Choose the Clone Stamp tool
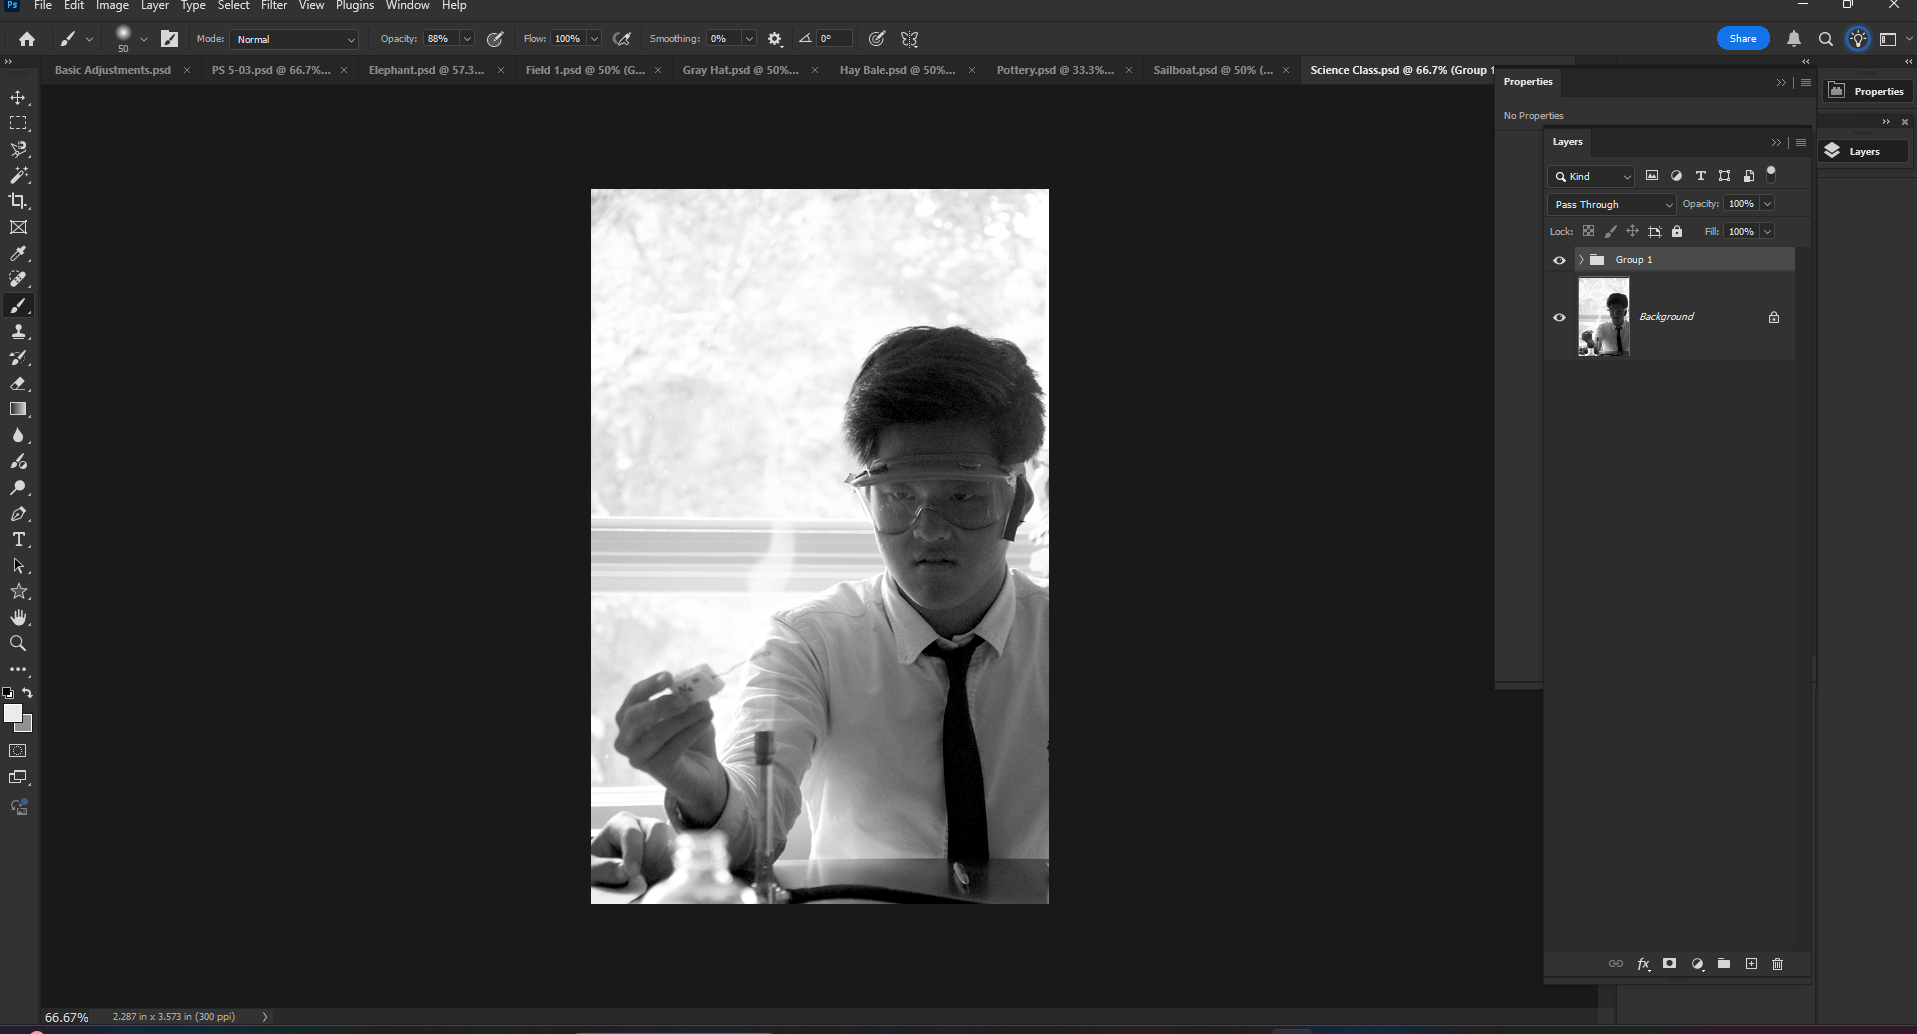This screenshot has width=1917, height=1034. point(18,332)
